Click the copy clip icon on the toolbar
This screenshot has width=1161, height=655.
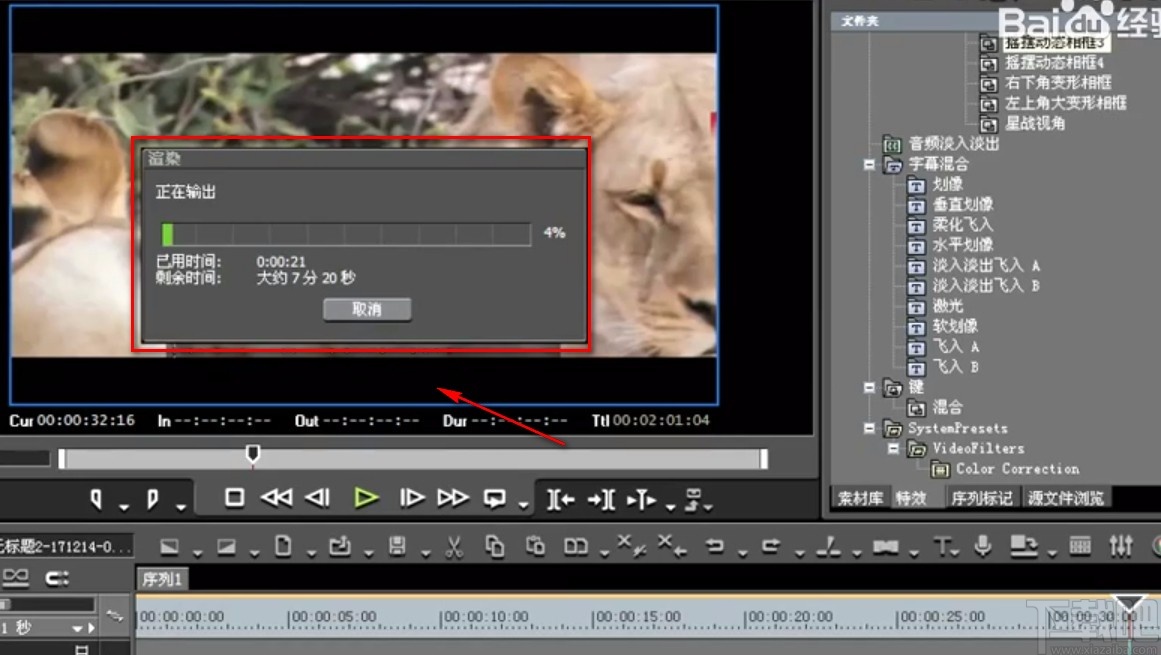tap(496, 545)
